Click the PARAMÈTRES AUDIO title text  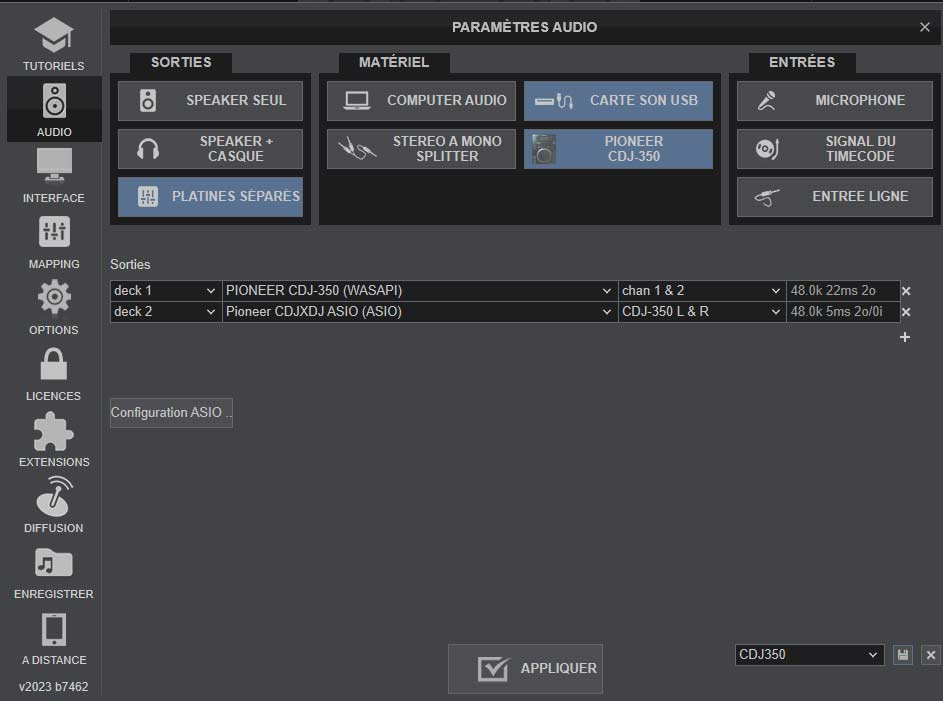tap(524, 27)
